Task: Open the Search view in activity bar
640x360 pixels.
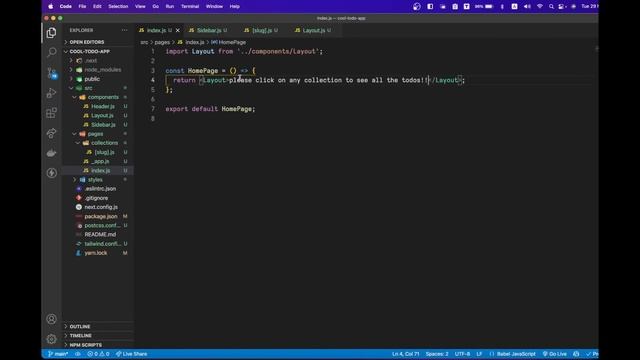Action: click(x=51, y=52)
